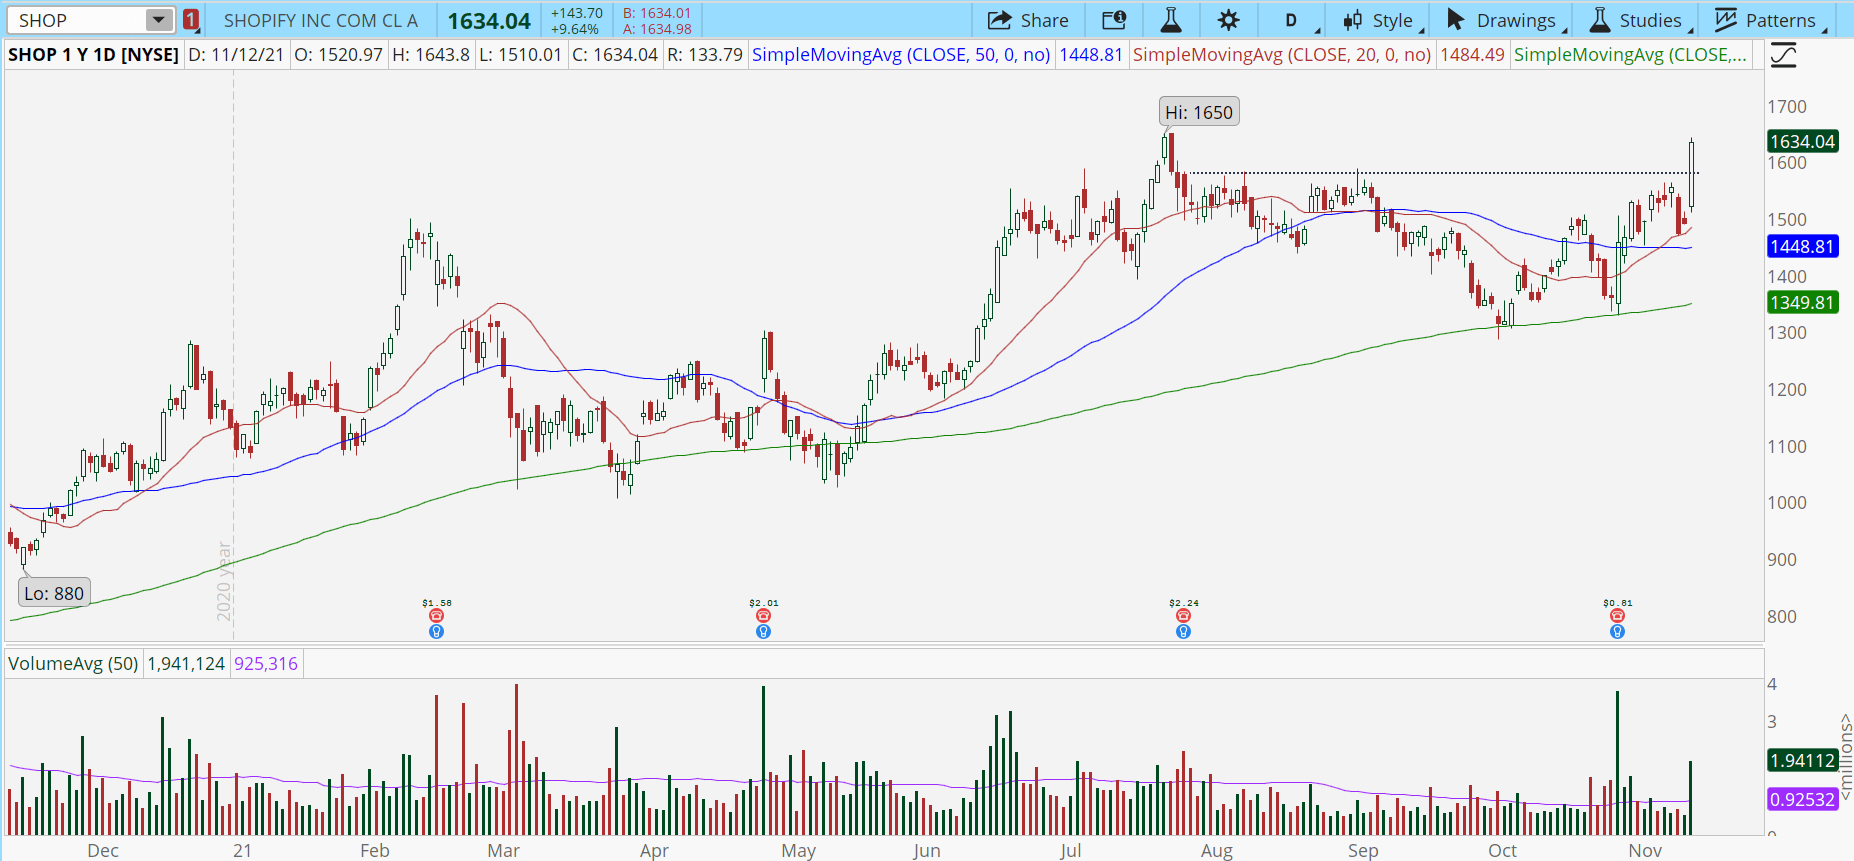Screen dimensions: 1854x861
Task: Click the blue lightbulb icon below the $2.24 earnings
Action: [1183, 632]
